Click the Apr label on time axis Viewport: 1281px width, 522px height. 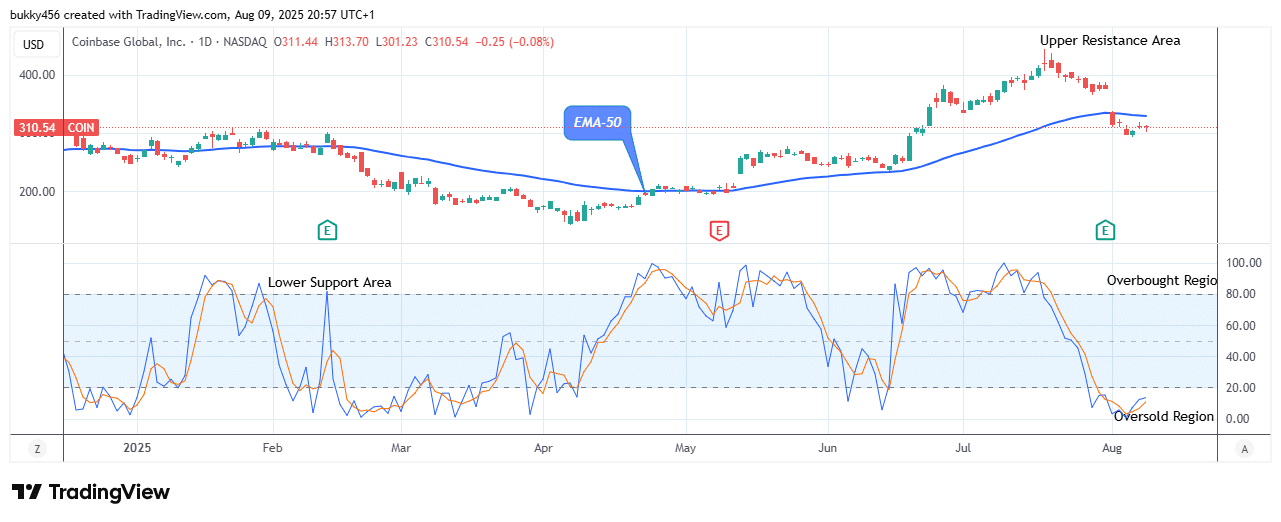[x=543, y=448]
